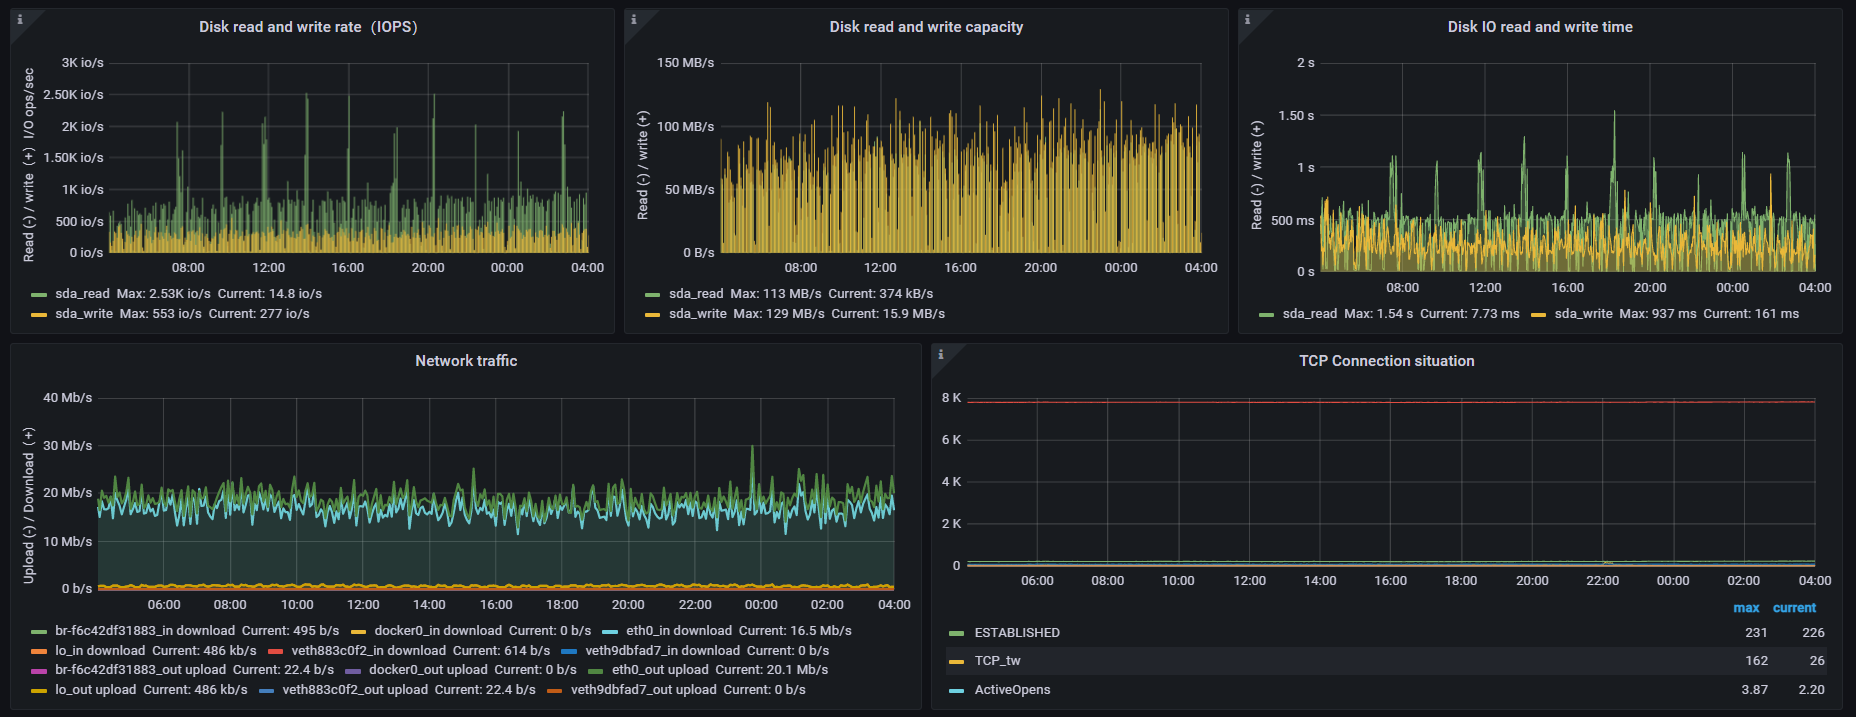This screenshot has height=717, width=1856.
Task: Open Disk read and write rate (IOPS) menu
Action: coord(308,27)
